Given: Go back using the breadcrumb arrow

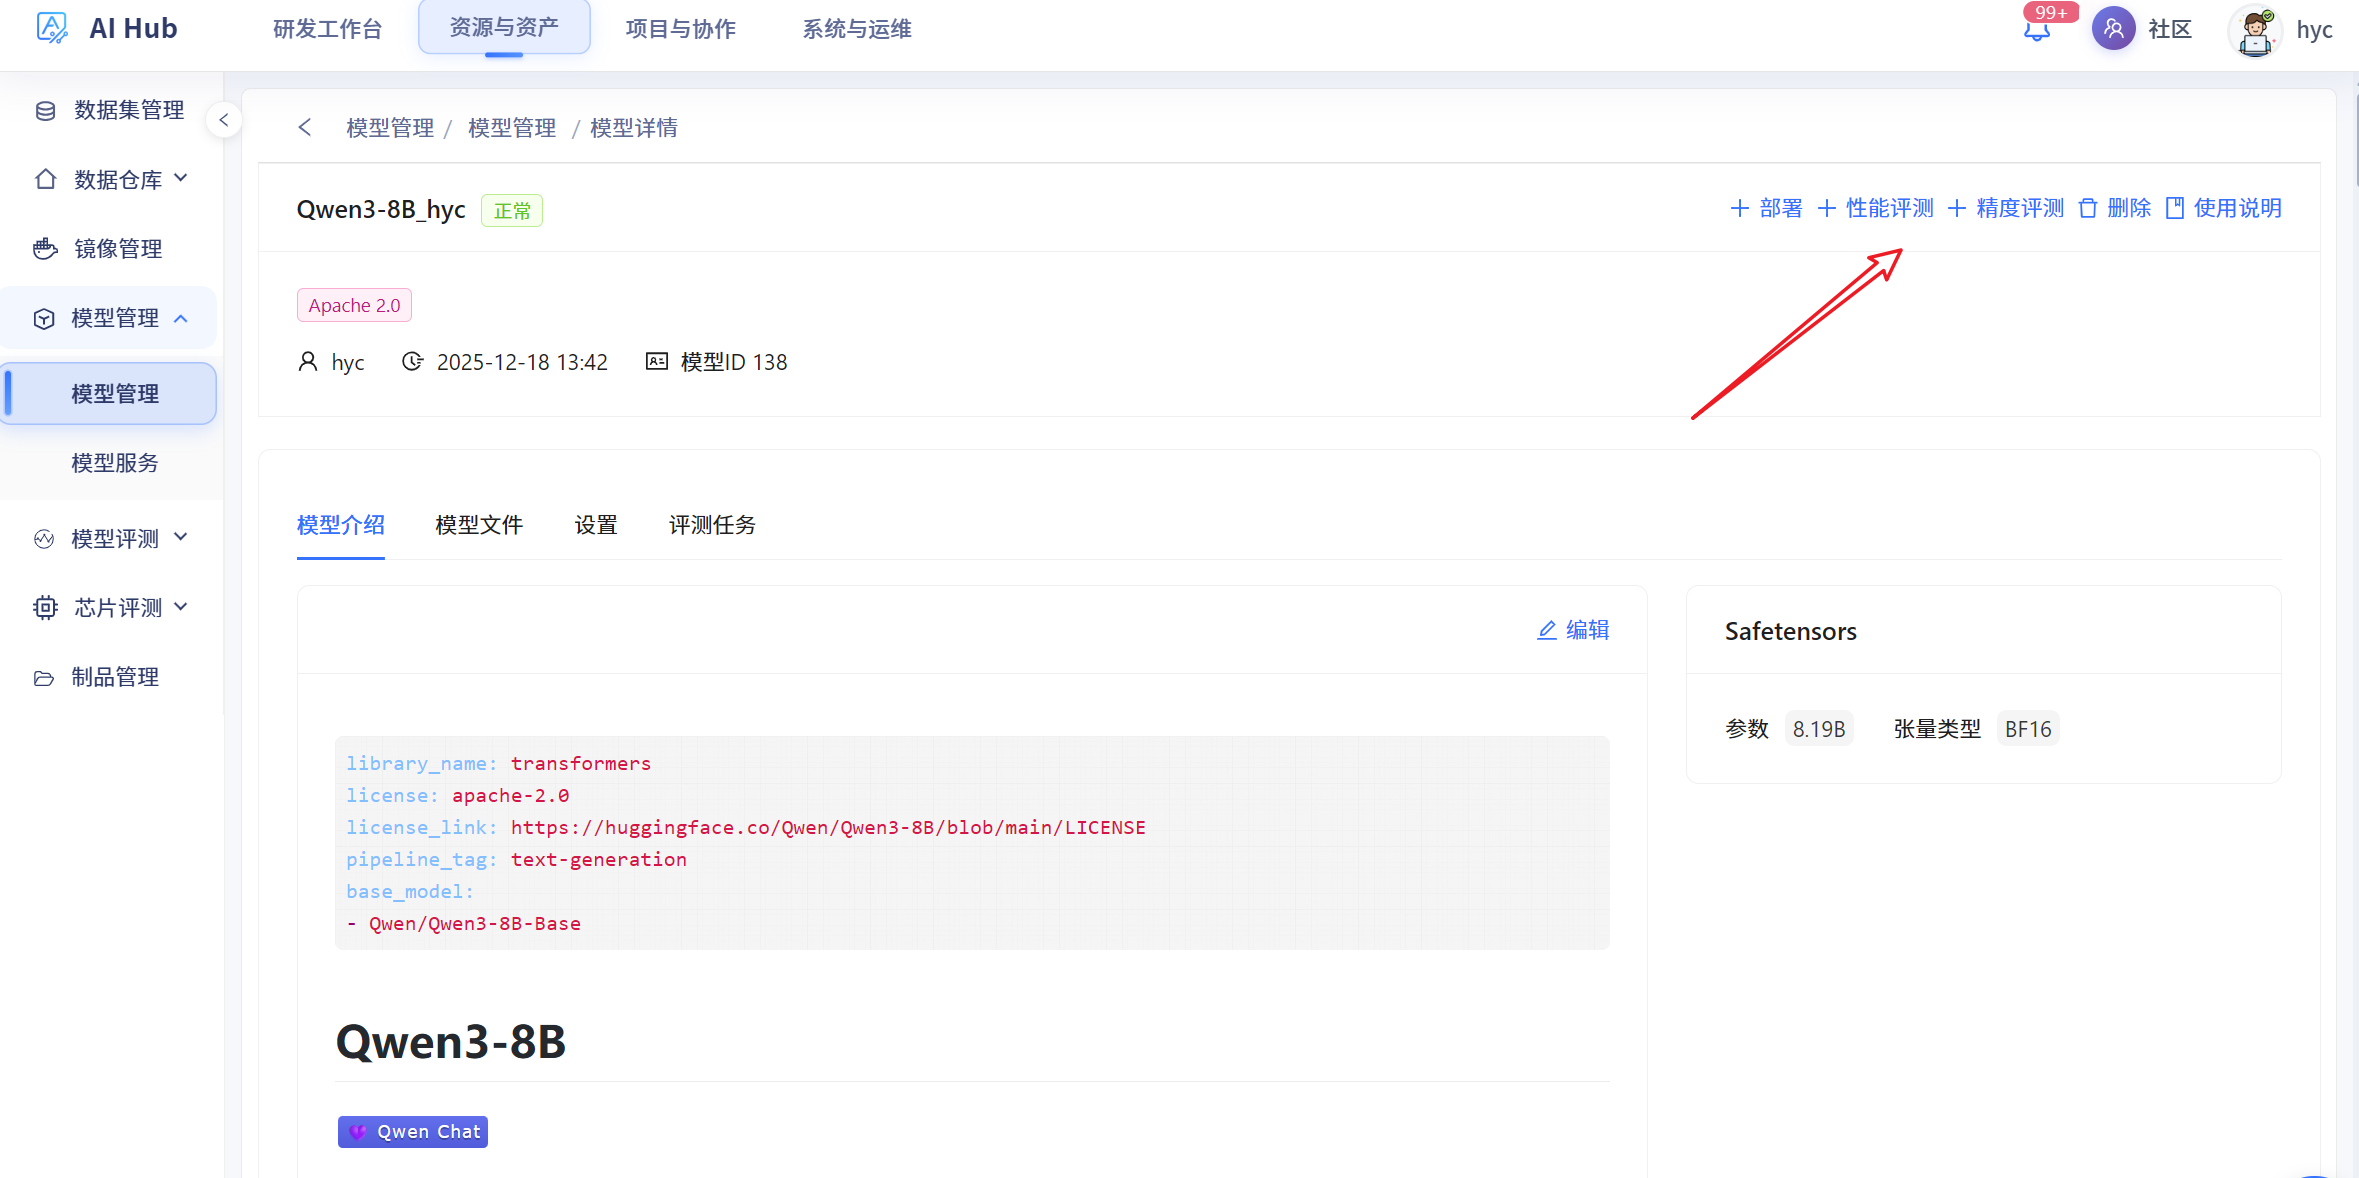Looking at the screenshot, I should (305, 127).
